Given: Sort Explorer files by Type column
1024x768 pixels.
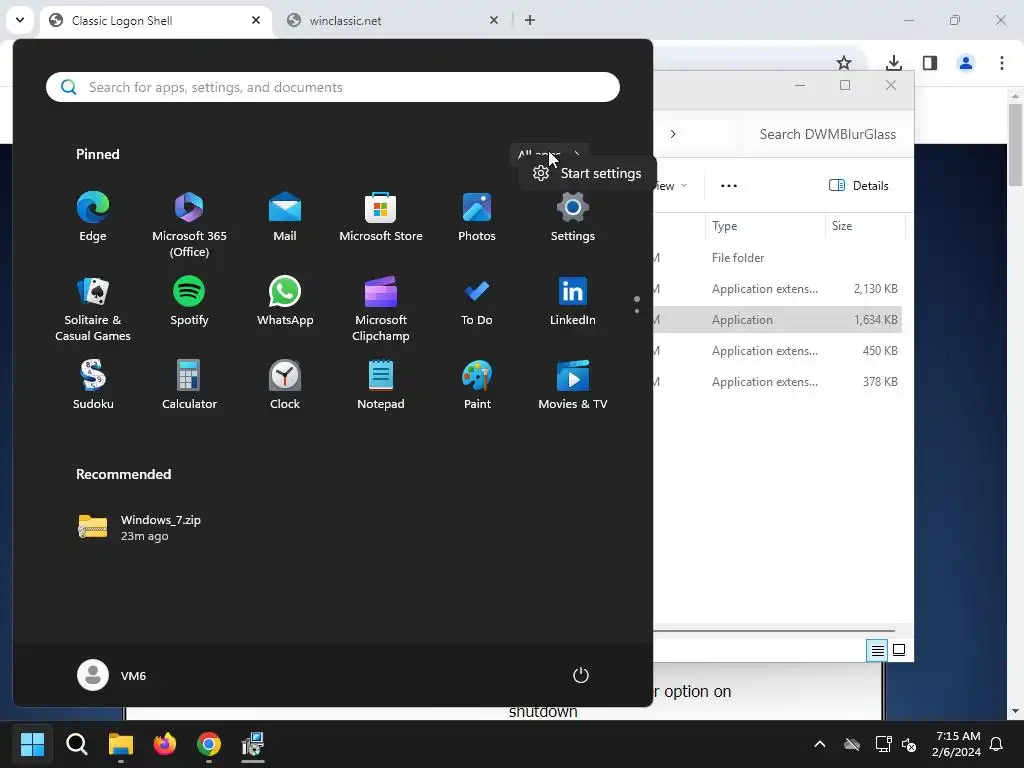Looking at the screenshot, I should 764,226.
